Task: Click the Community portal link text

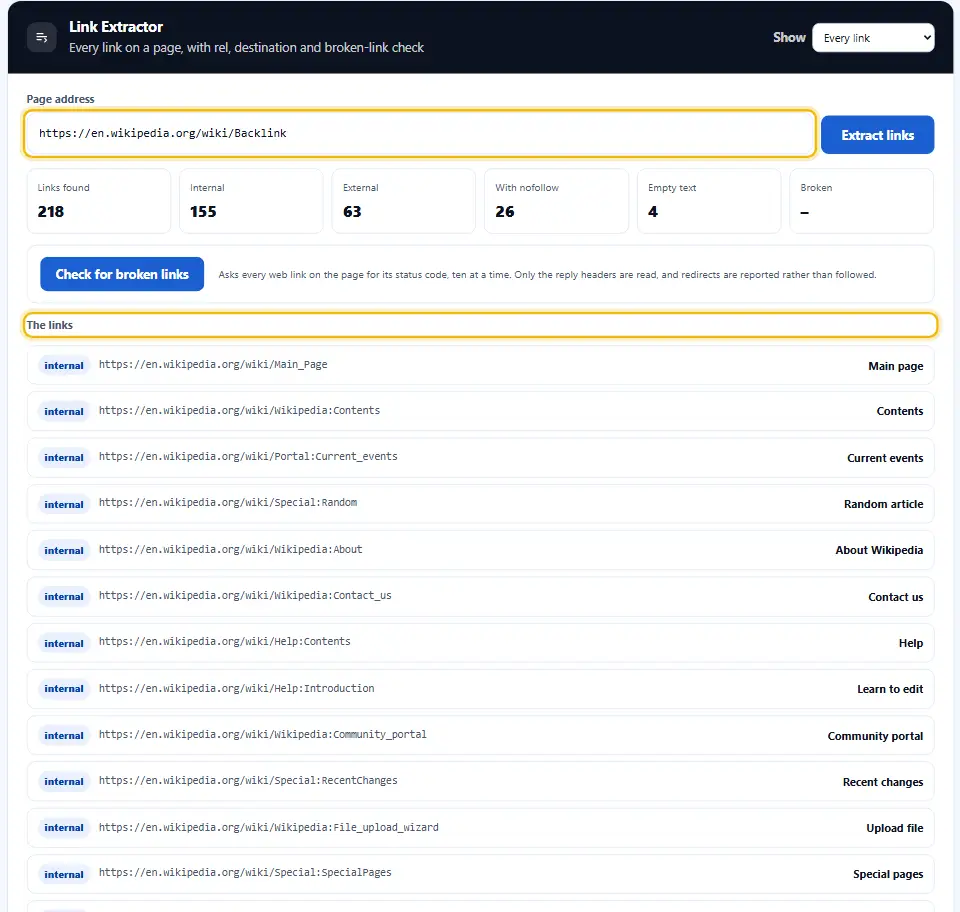Action: 875,736
